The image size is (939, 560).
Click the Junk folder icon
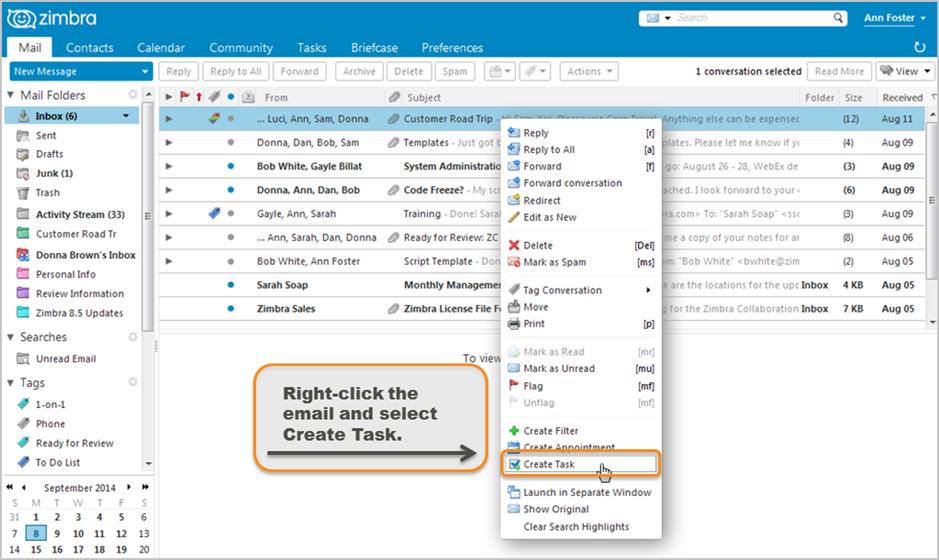[23, 173]
